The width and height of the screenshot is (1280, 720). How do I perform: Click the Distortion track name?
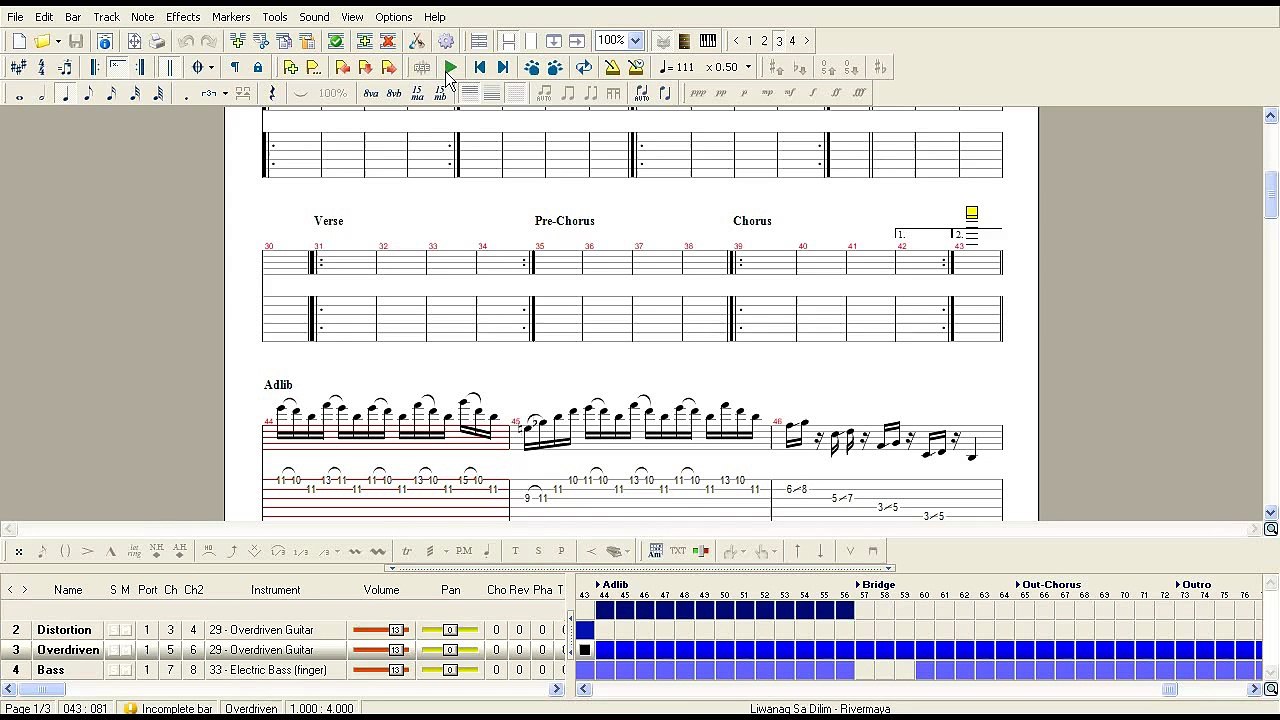[64, 630]
